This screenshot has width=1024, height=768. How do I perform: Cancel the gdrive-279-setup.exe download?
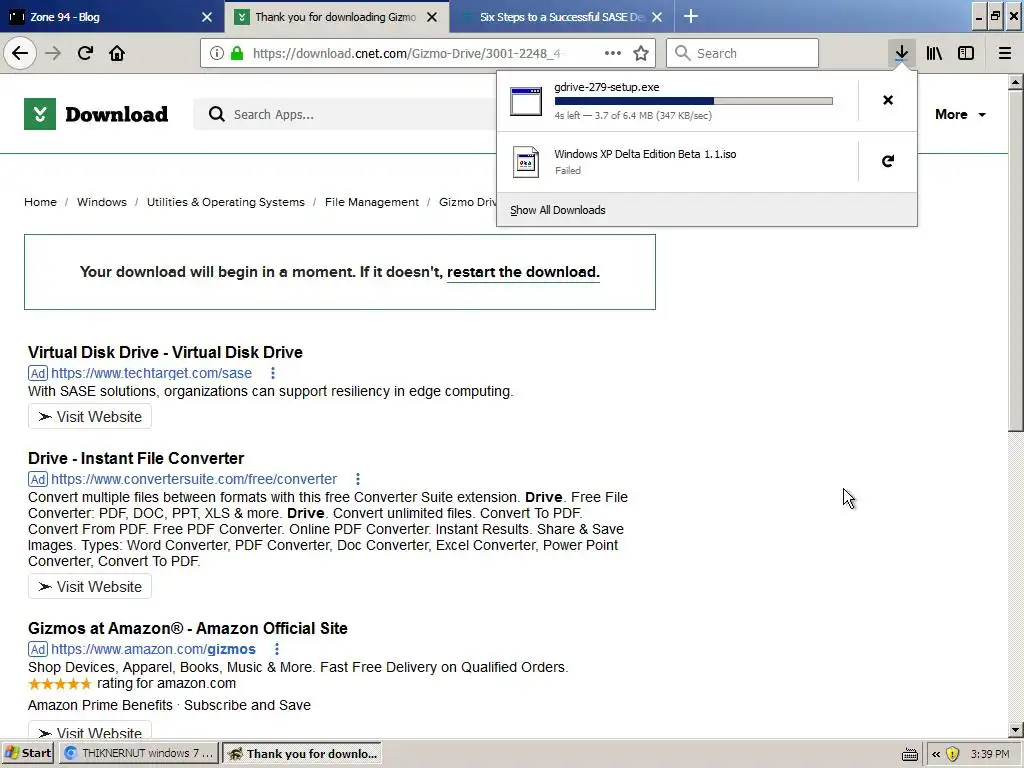[x=888, y=100]
